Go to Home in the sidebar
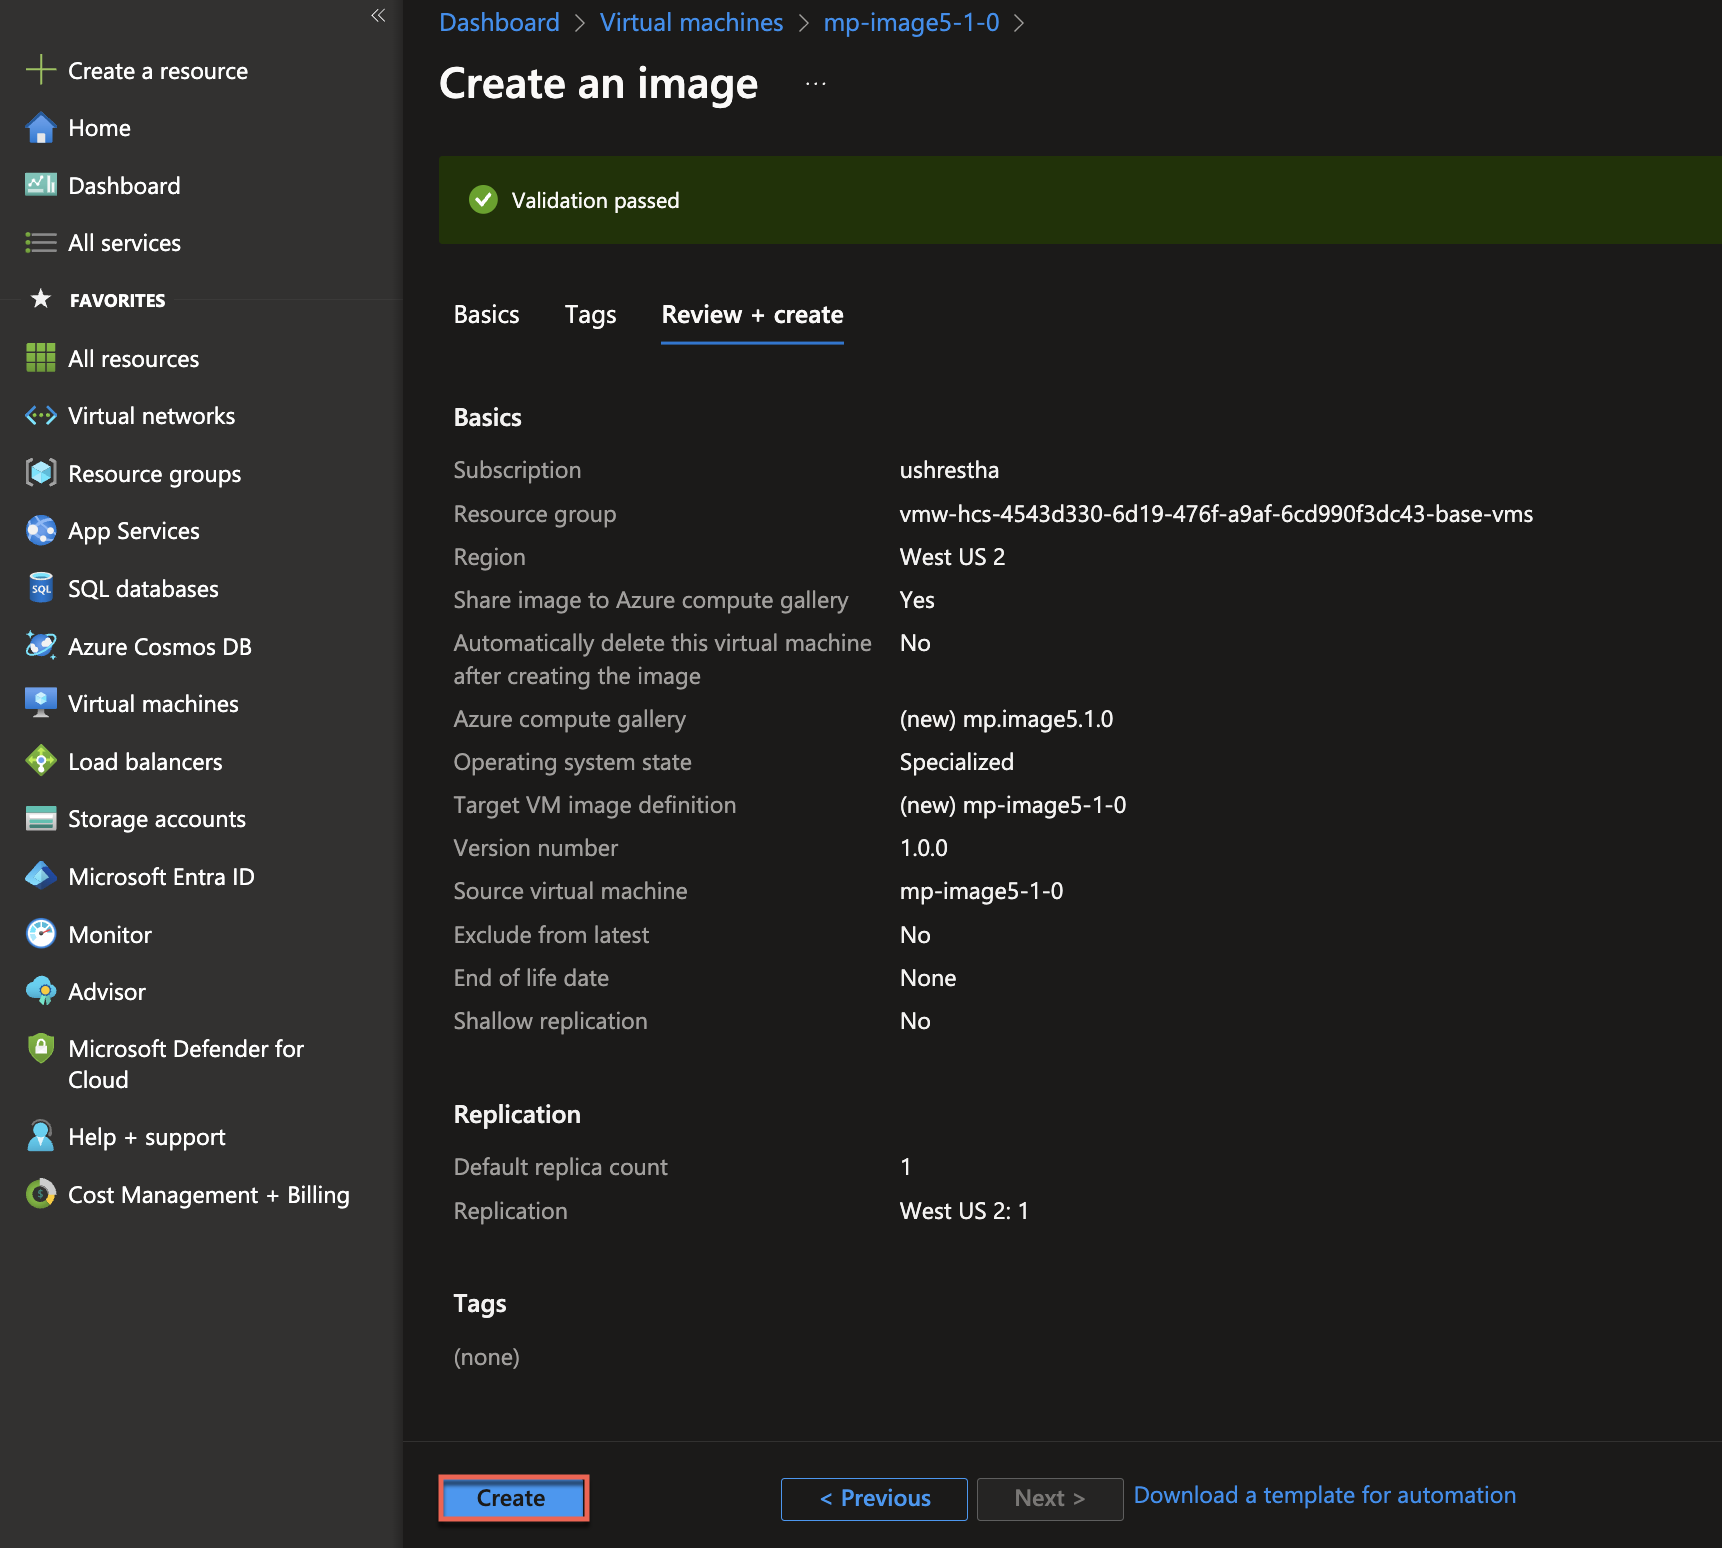 (x=100, y=128)
